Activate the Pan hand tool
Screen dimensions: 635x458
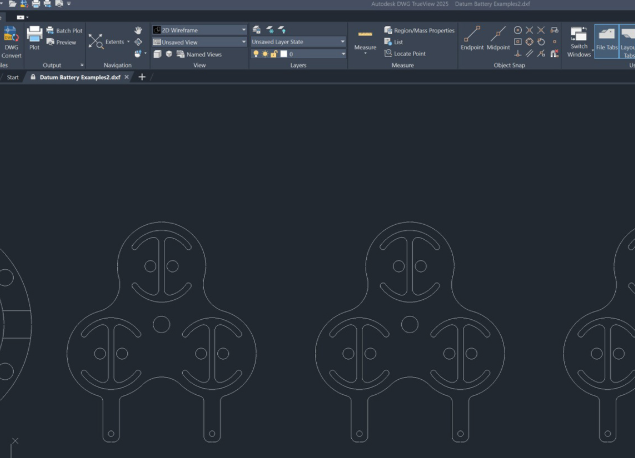tap(138, 30)
